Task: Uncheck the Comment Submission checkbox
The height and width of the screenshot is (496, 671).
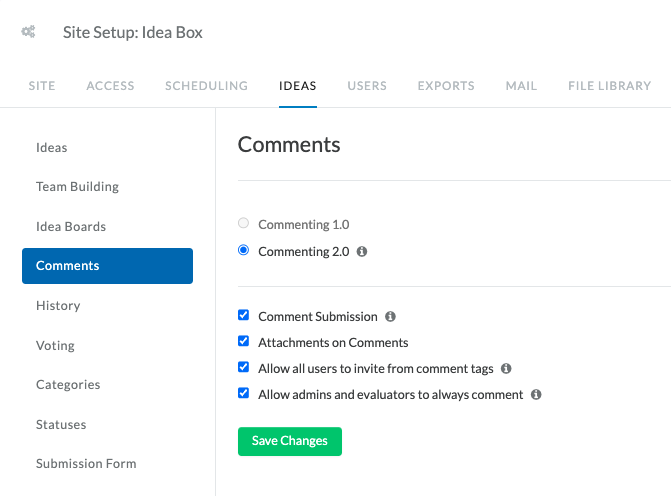Action: (243, 315)
